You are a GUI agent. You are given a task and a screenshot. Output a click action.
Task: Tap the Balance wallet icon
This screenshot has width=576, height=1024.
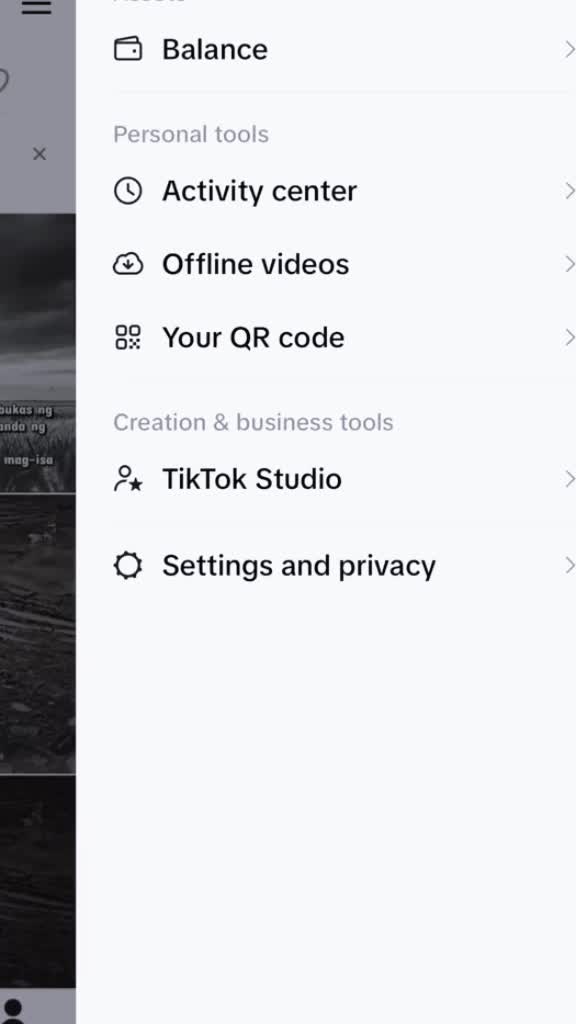click(128, 49)
